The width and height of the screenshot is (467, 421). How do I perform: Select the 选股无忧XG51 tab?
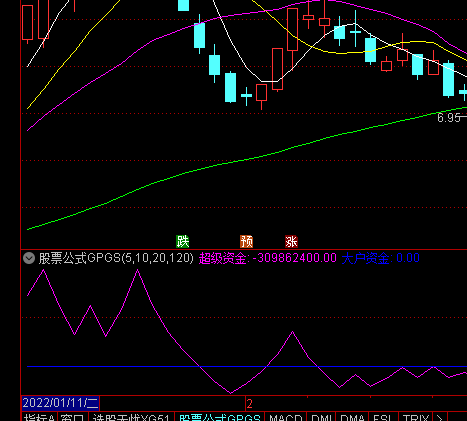[x=131, y=417]
